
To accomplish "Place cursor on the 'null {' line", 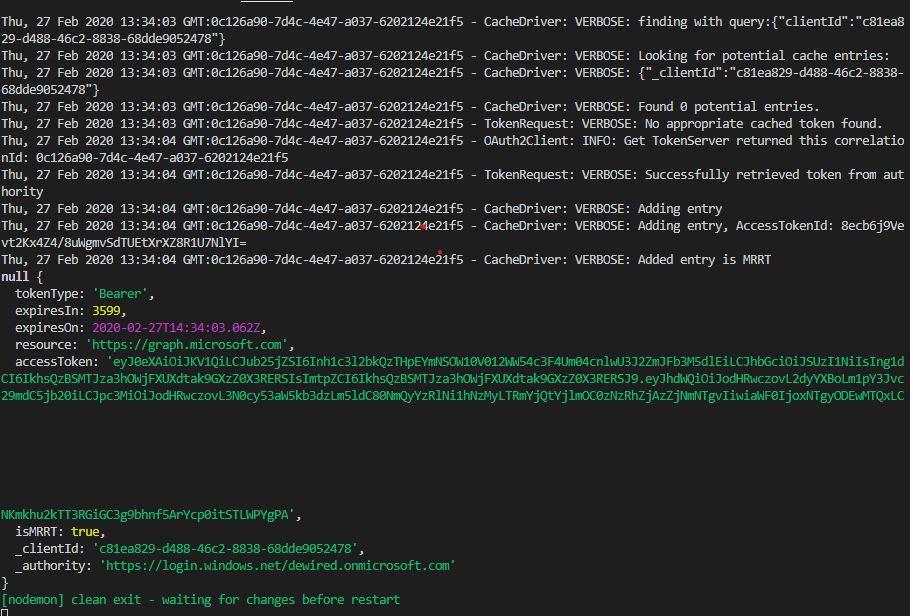I will [x=22, y=277].
